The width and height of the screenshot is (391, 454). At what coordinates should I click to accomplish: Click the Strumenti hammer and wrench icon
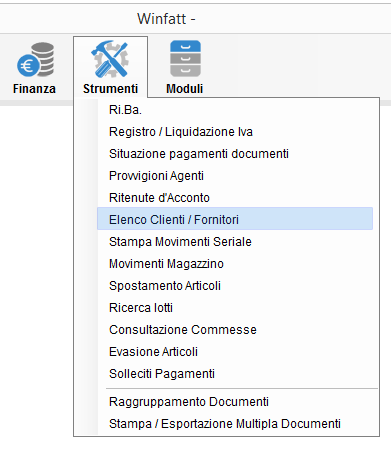click(110, 59)
